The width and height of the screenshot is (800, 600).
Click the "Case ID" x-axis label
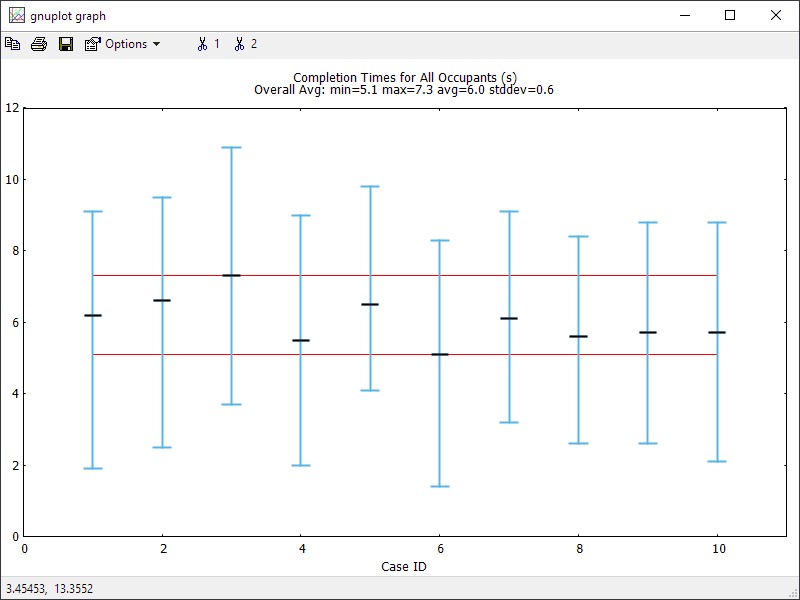pyautogui.click(x=405, y=566)
